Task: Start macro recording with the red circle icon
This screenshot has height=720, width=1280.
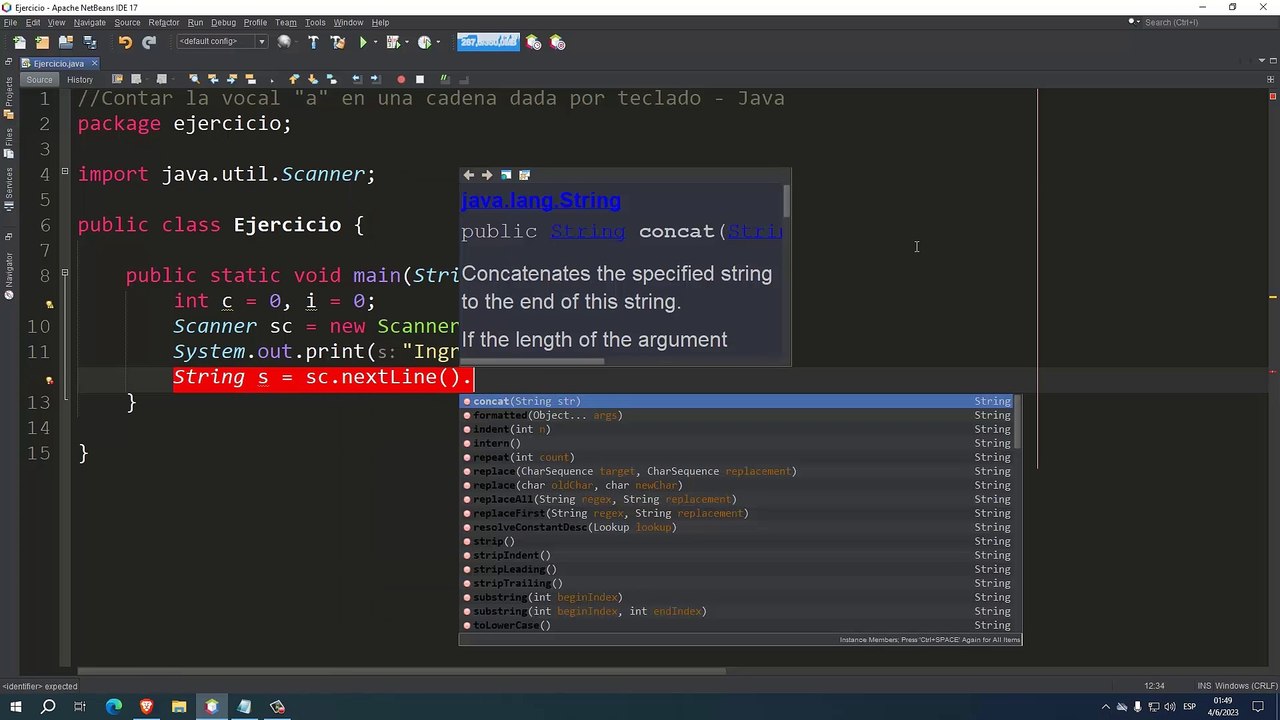Action: [x=401, y=79]
